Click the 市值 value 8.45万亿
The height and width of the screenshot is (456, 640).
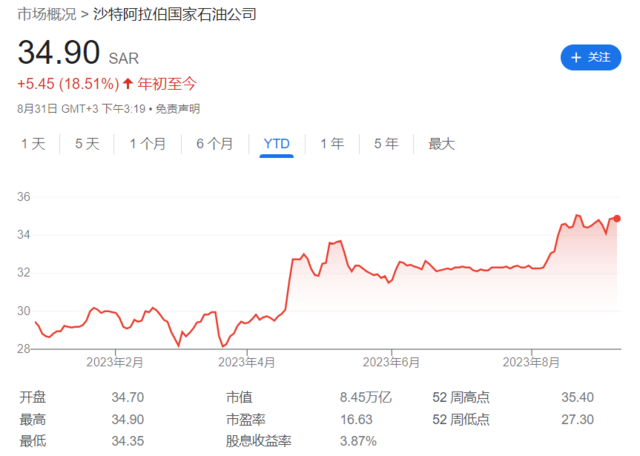366,397
